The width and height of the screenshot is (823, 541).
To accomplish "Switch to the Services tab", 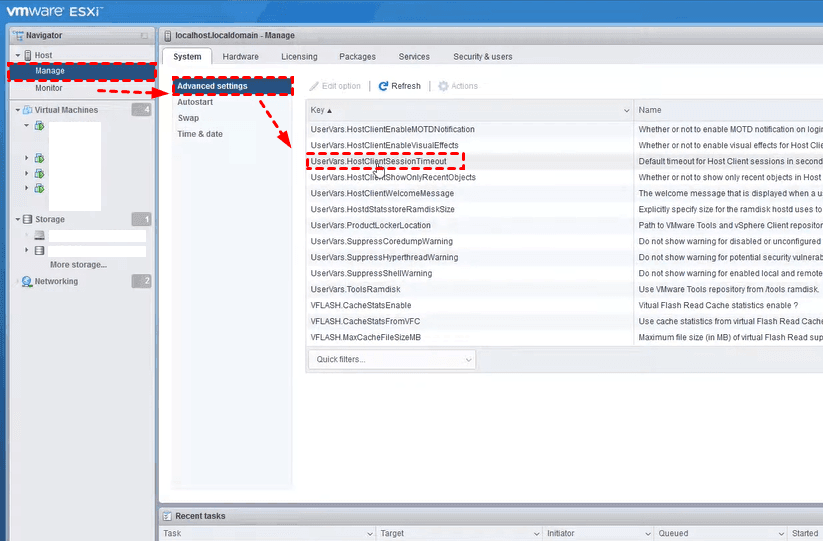I will point(414,57).
